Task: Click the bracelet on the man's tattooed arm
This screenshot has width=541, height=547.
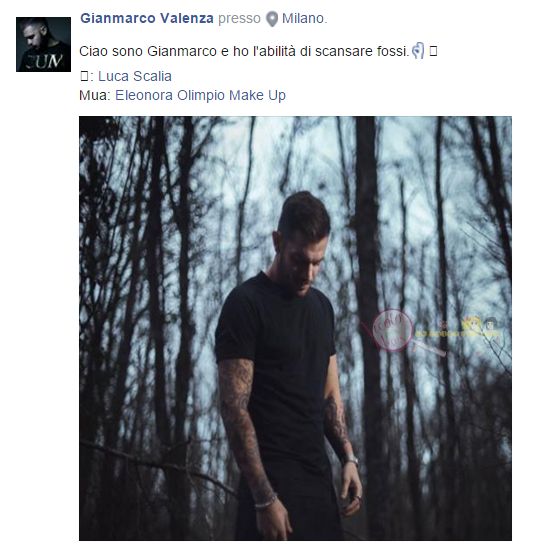Action: [266, 502]
